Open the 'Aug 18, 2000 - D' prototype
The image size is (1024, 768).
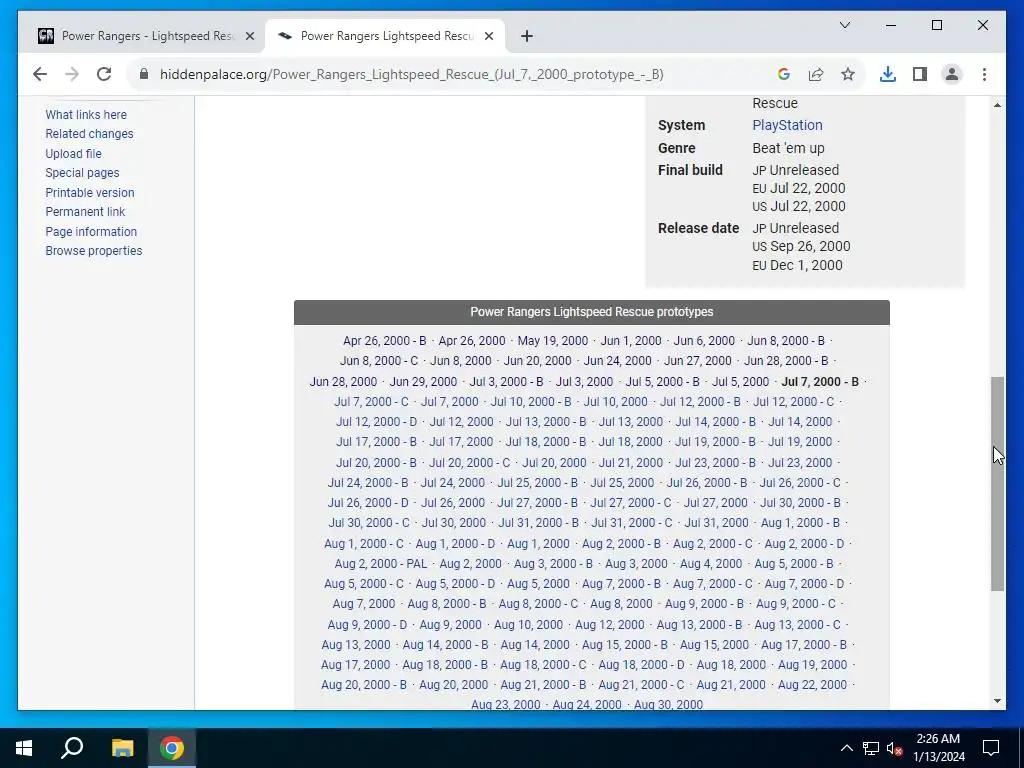click(x=641, y=665)
